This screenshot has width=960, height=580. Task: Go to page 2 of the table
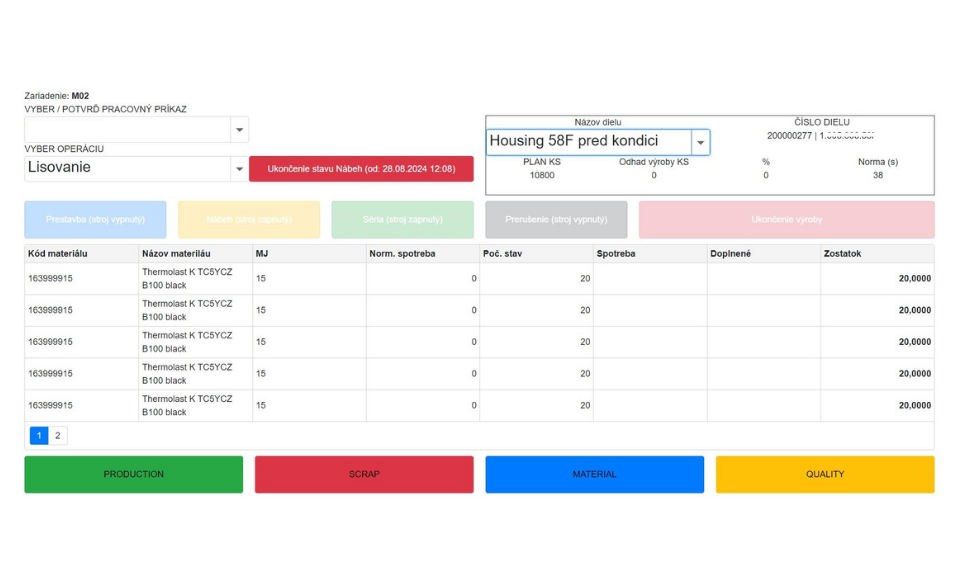click(x=58, y=436)
